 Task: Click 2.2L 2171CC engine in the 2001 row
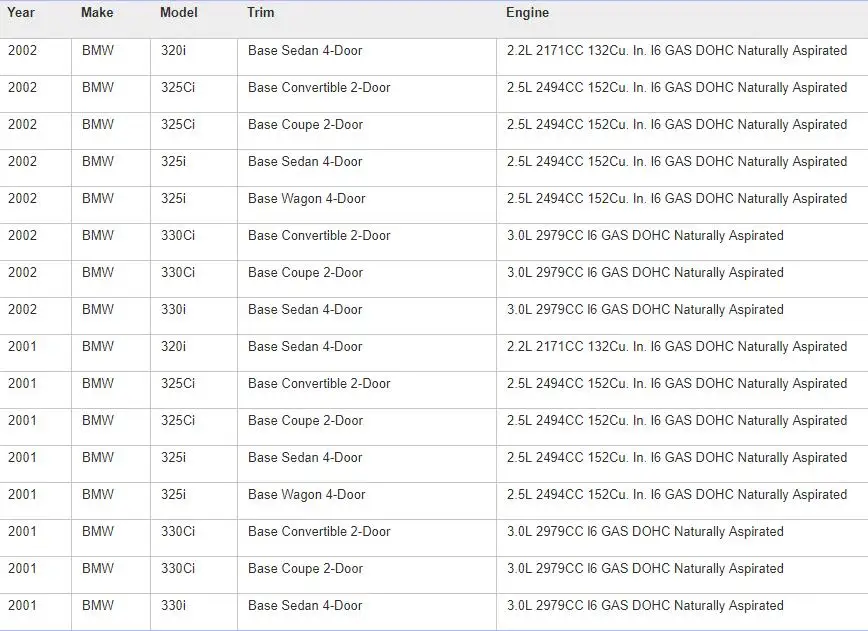tap(677, 347)
